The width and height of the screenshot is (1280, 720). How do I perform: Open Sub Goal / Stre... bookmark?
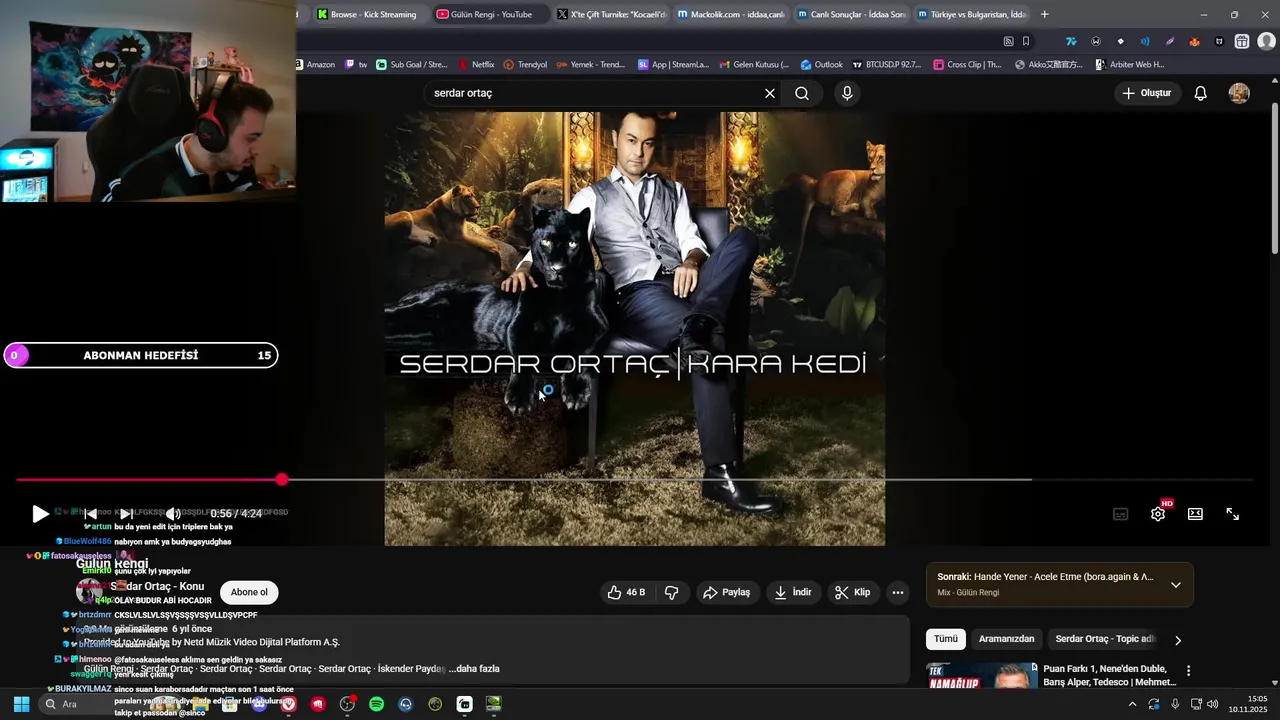coord(410,65)
